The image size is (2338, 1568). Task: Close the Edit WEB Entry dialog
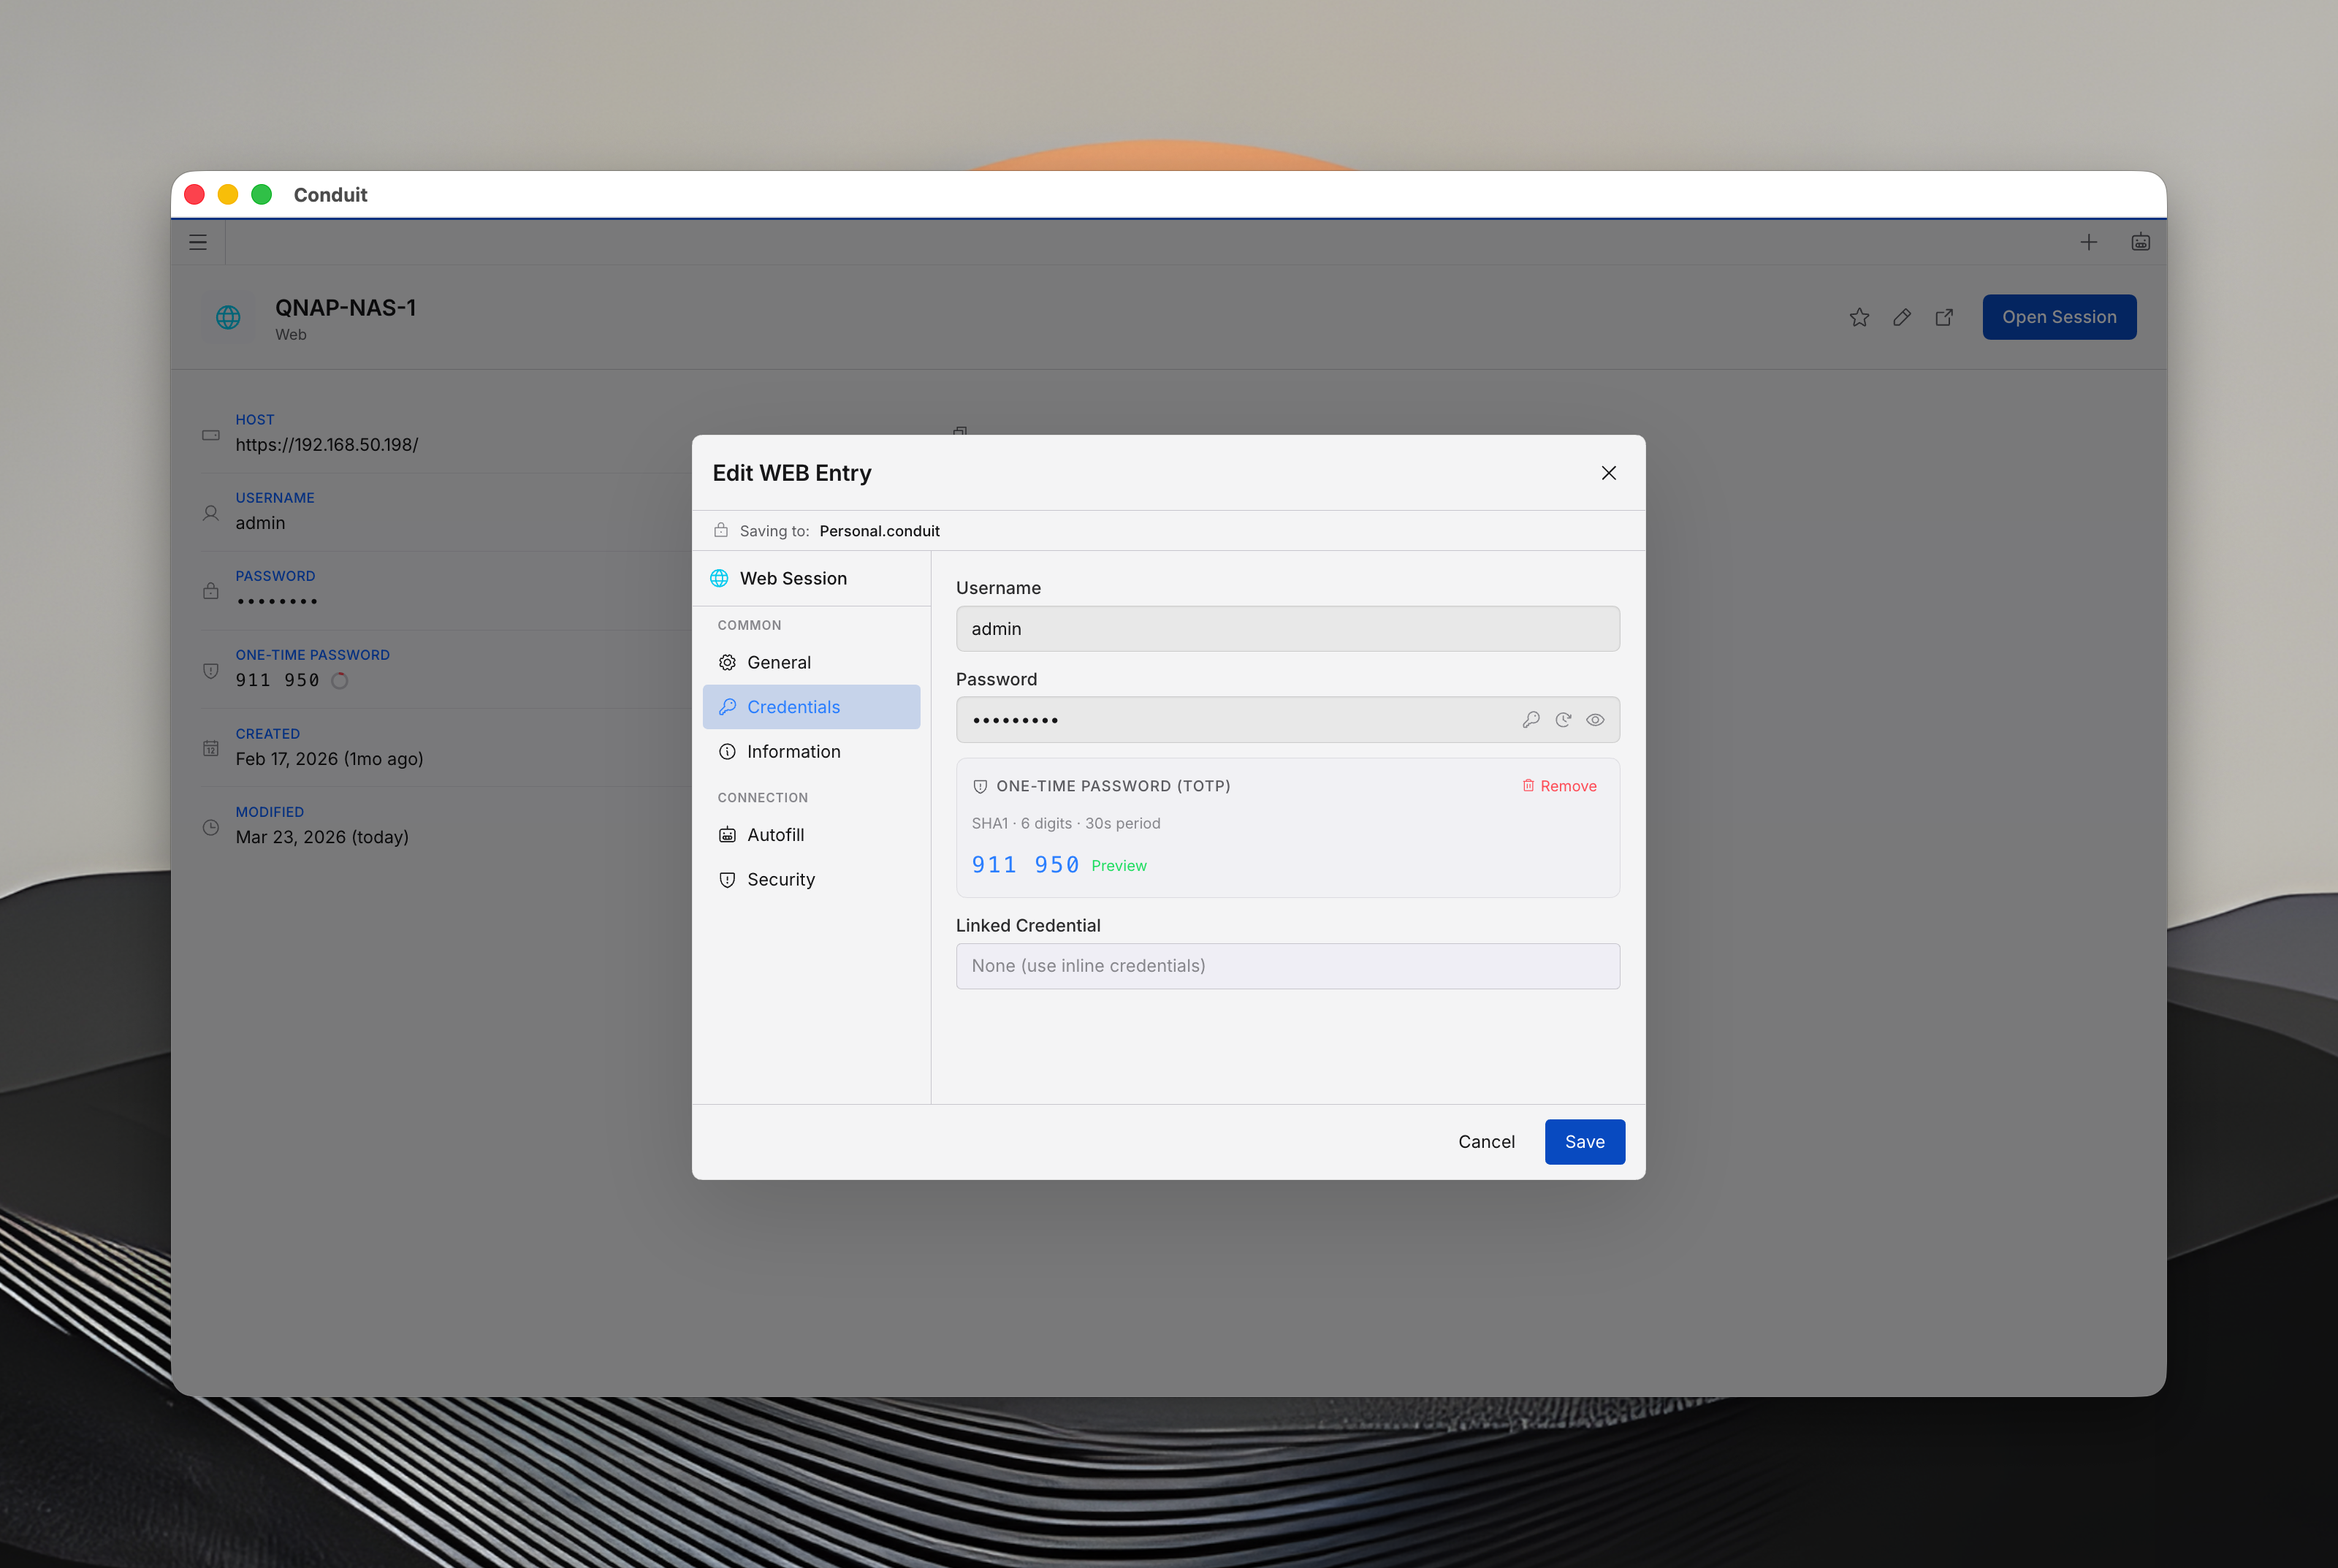pos(1608,473)
